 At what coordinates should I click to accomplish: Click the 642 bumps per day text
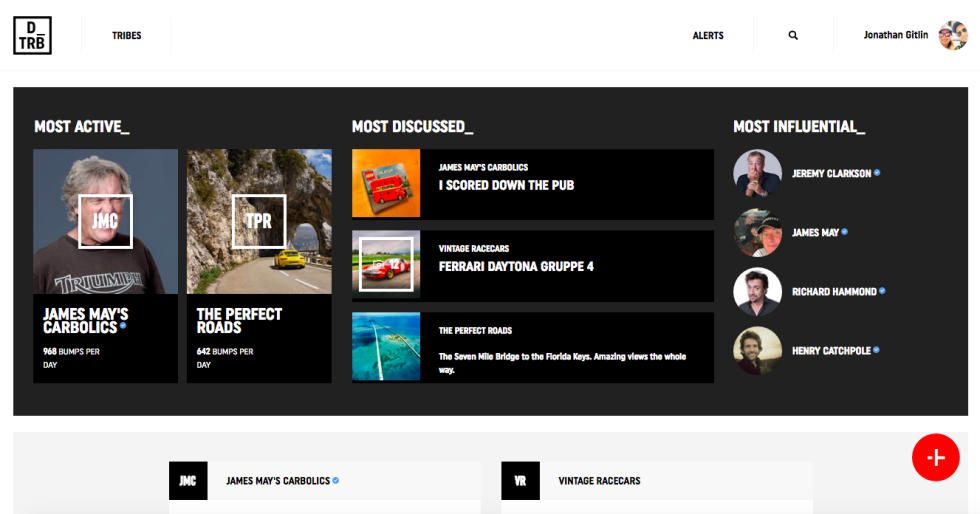tap(225, 358)
